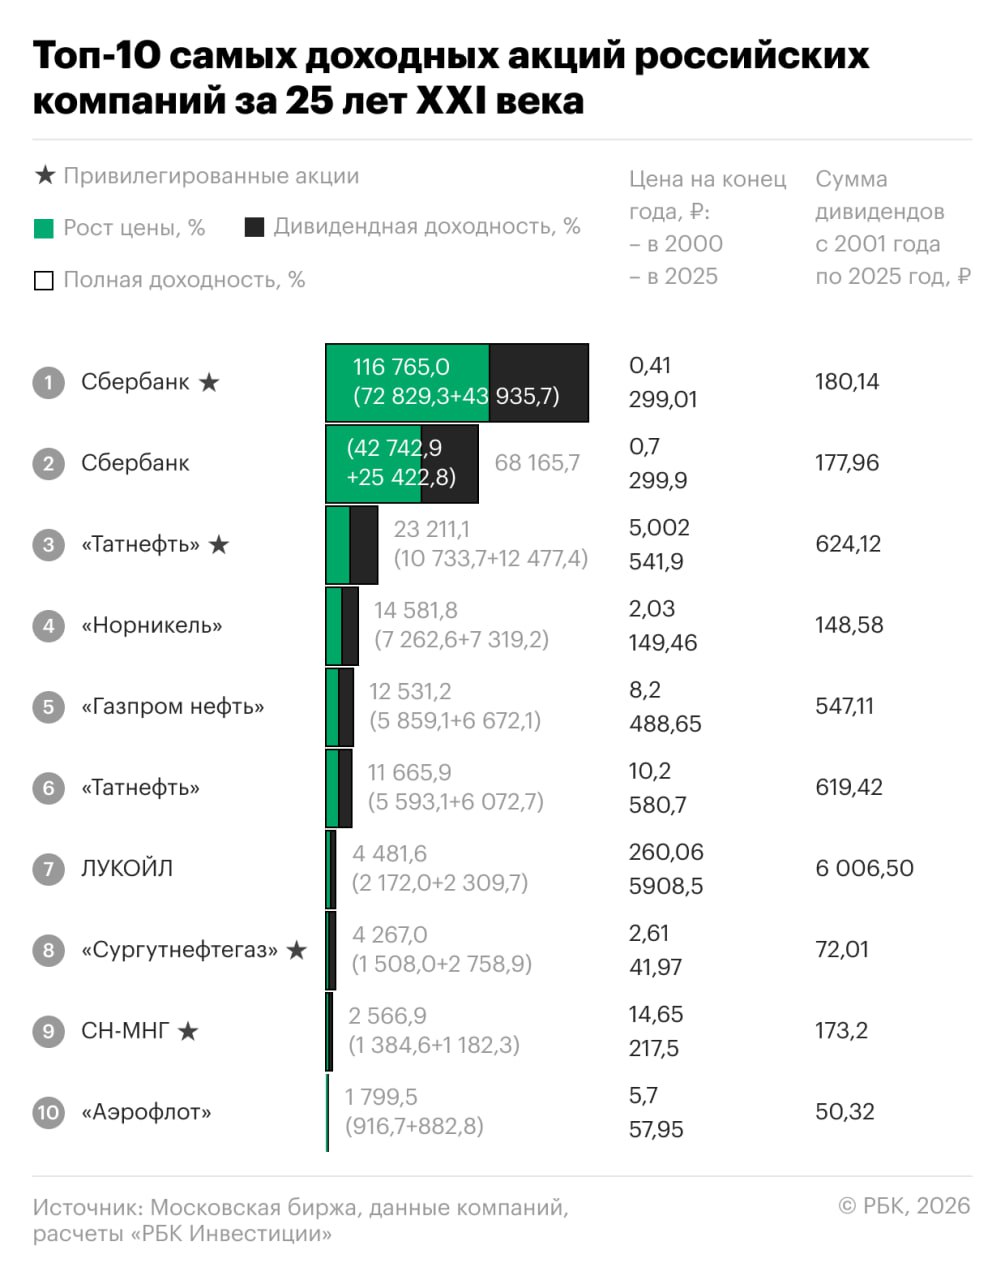Click the star next to «Сургутнефтегаз»
Viewport: 1005px width, 1280px height.
pyautogui.click(x=296, y=950)
